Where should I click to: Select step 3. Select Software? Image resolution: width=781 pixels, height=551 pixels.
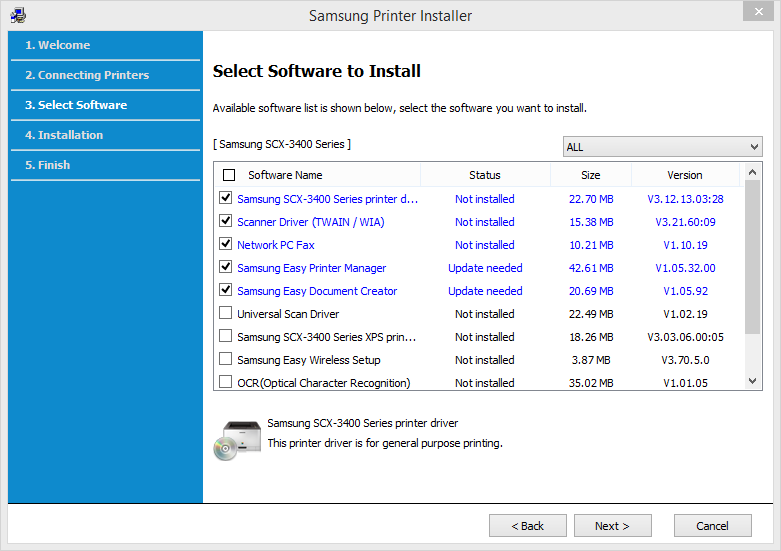tap(76, 105)
